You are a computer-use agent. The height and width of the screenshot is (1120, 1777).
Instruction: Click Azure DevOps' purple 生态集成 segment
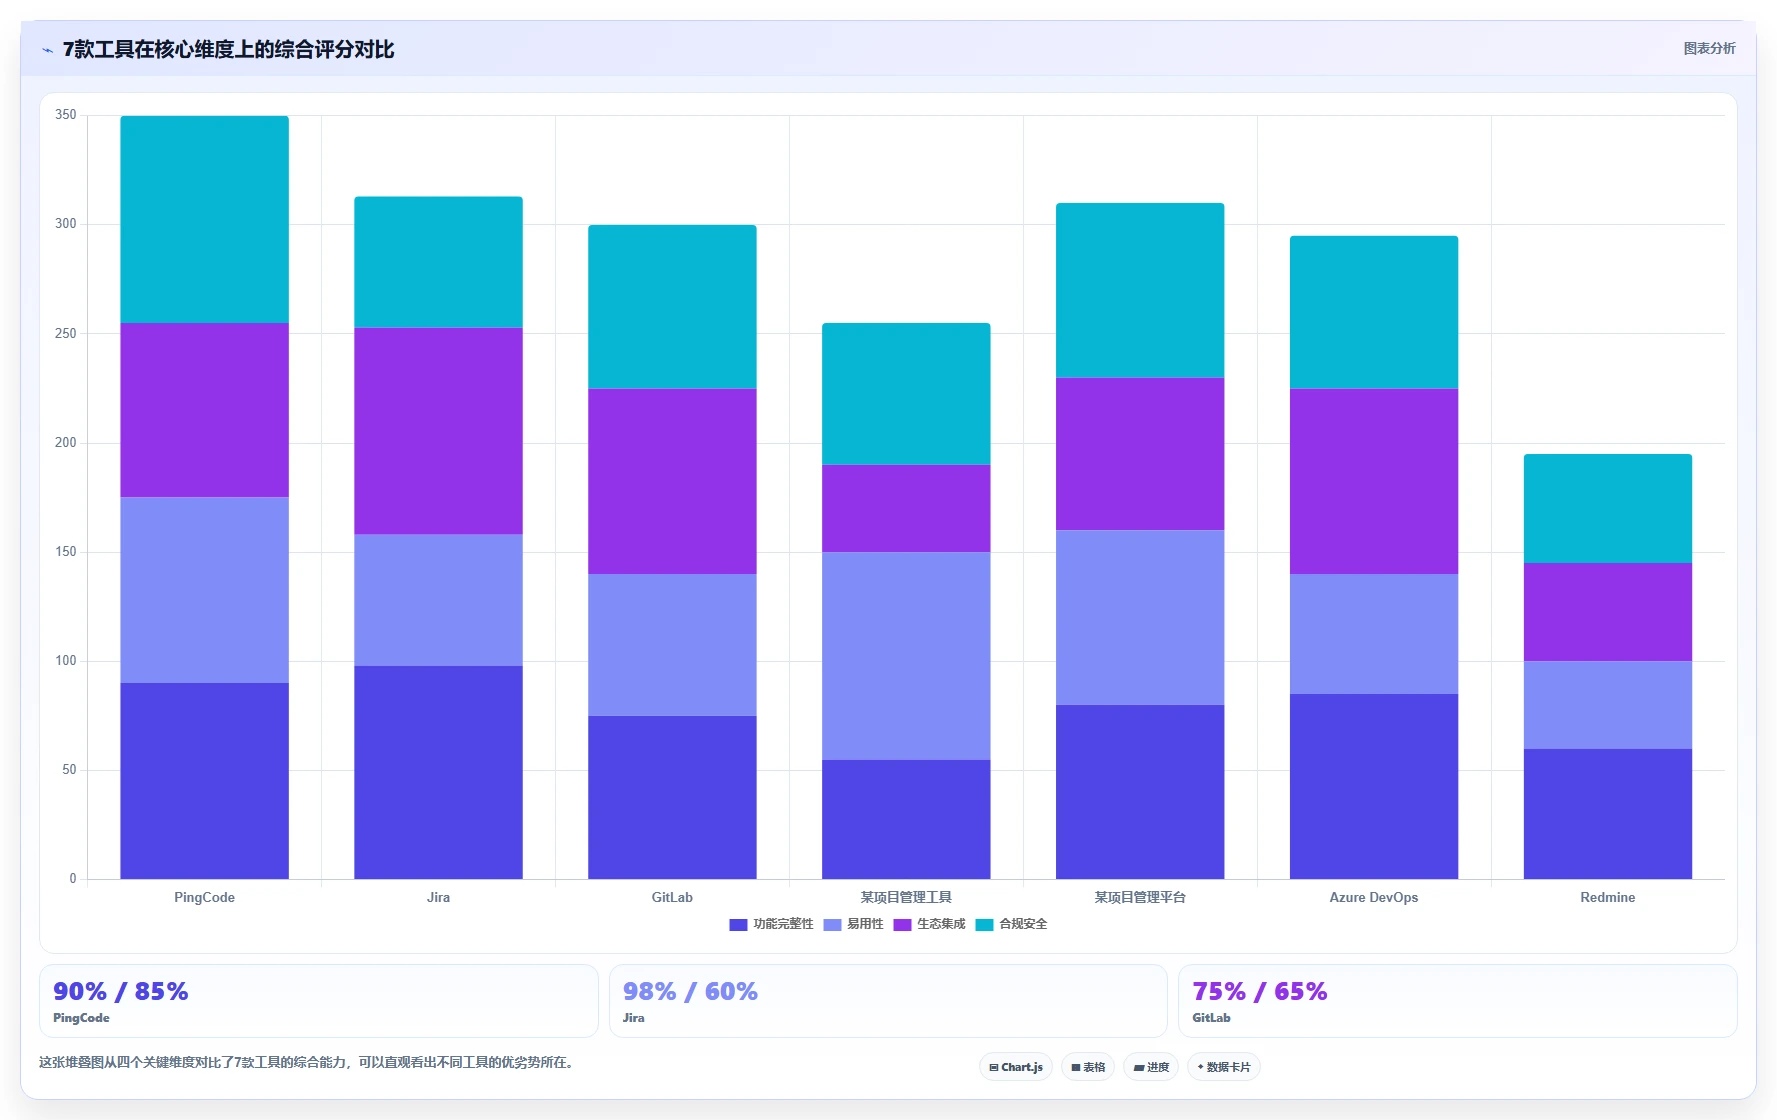point(1375,481)
